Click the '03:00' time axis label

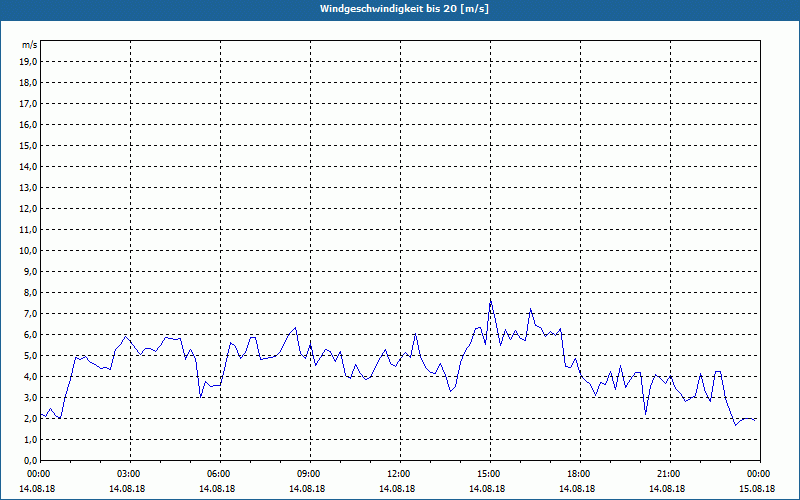pos(131,474)
